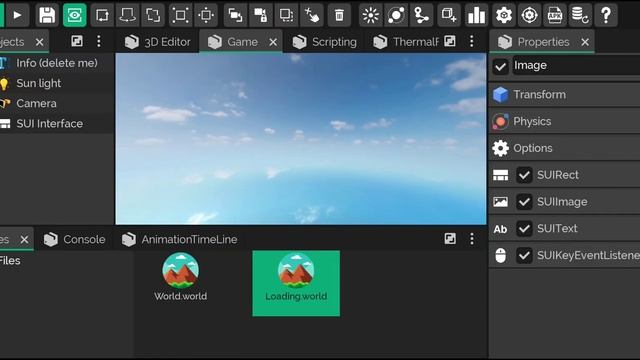Open the bottom panel three-dot menu

[x=472, y=239]
